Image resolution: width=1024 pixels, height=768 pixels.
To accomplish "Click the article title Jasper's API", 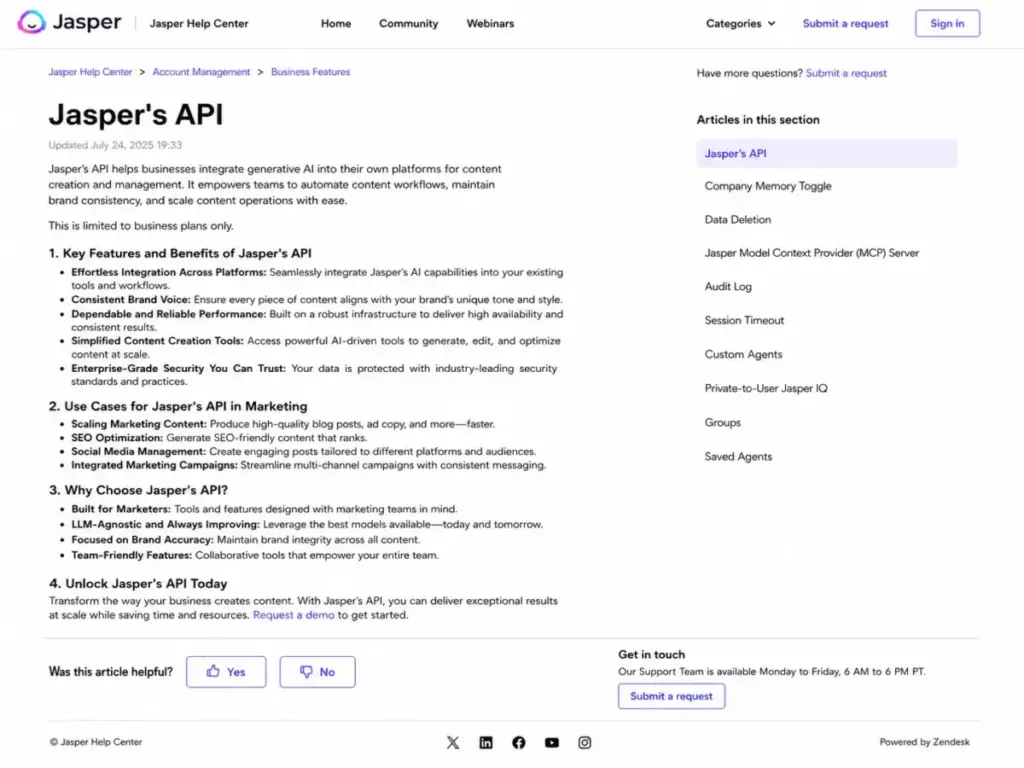I will coord(136,115).
